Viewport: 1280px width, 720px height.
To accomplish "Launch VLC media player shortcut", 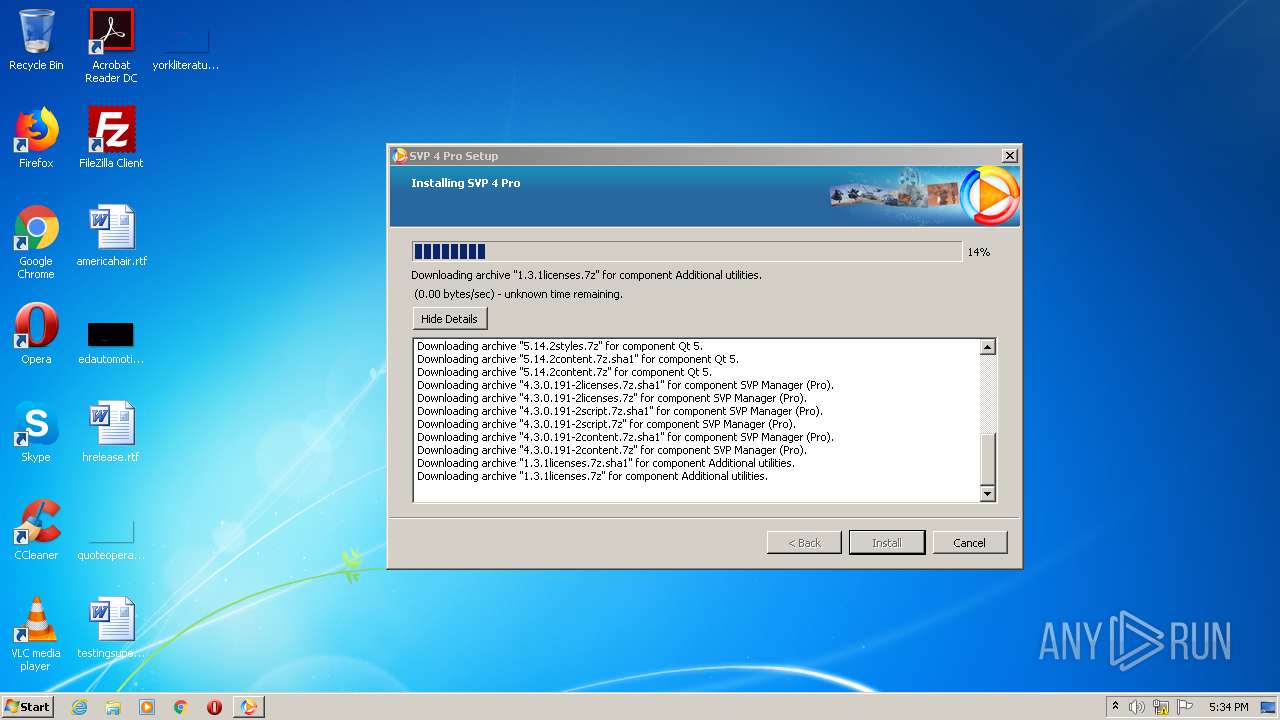I will (36, 634).
